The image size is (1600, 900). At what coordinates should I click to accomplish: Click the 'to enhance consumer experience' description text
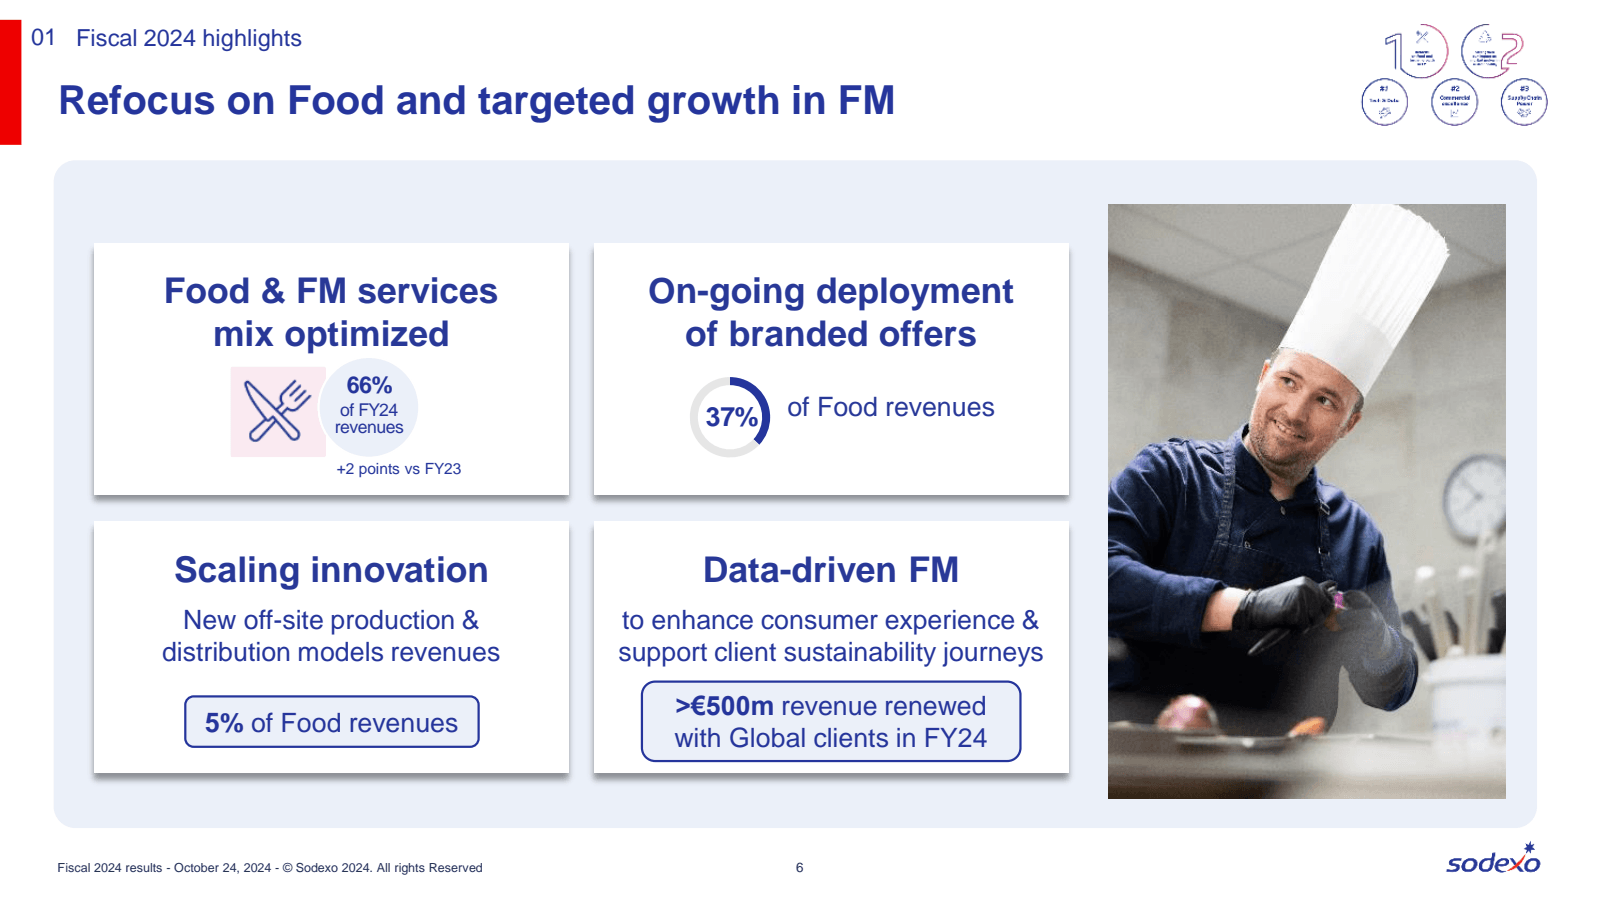pyautogui.click(x=830, y=636)
